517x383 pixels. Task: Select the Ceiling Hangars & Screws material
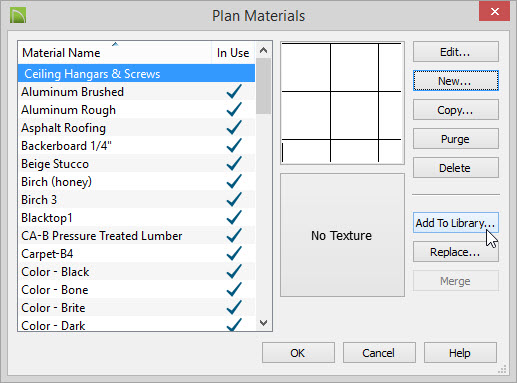tap(136, 73)
